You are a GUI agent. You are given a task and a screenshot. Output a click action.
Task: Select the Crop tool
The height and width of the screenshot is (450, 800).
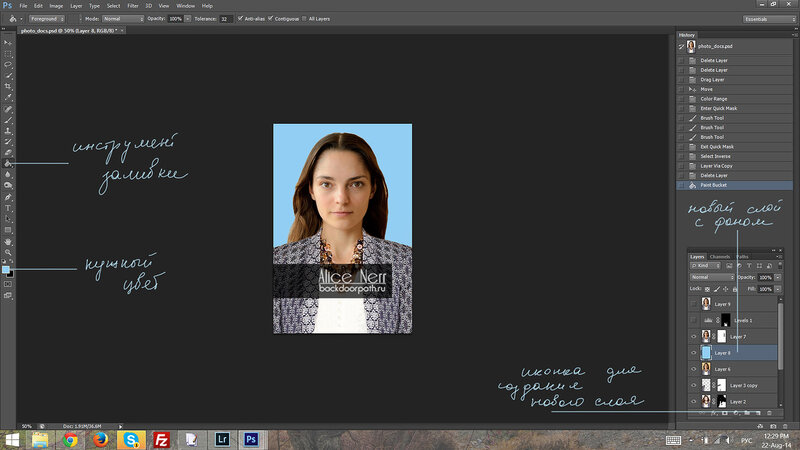(8, 86)
